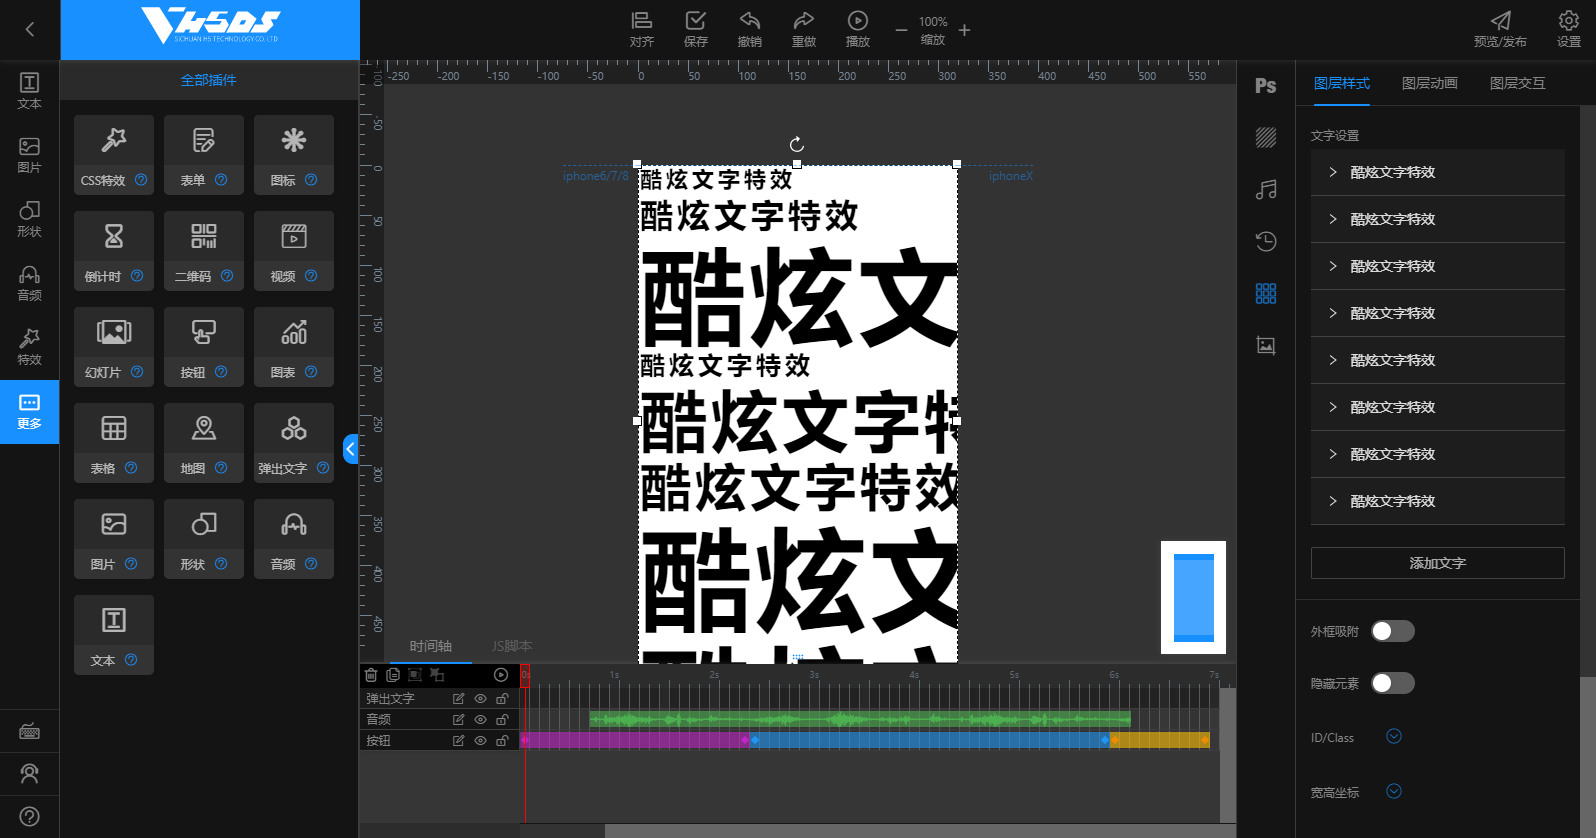The height and width of the screenshot is (838, 1596).
Task: Click 重做 redo in top toolbar
Action: click(x=804, y=30)
